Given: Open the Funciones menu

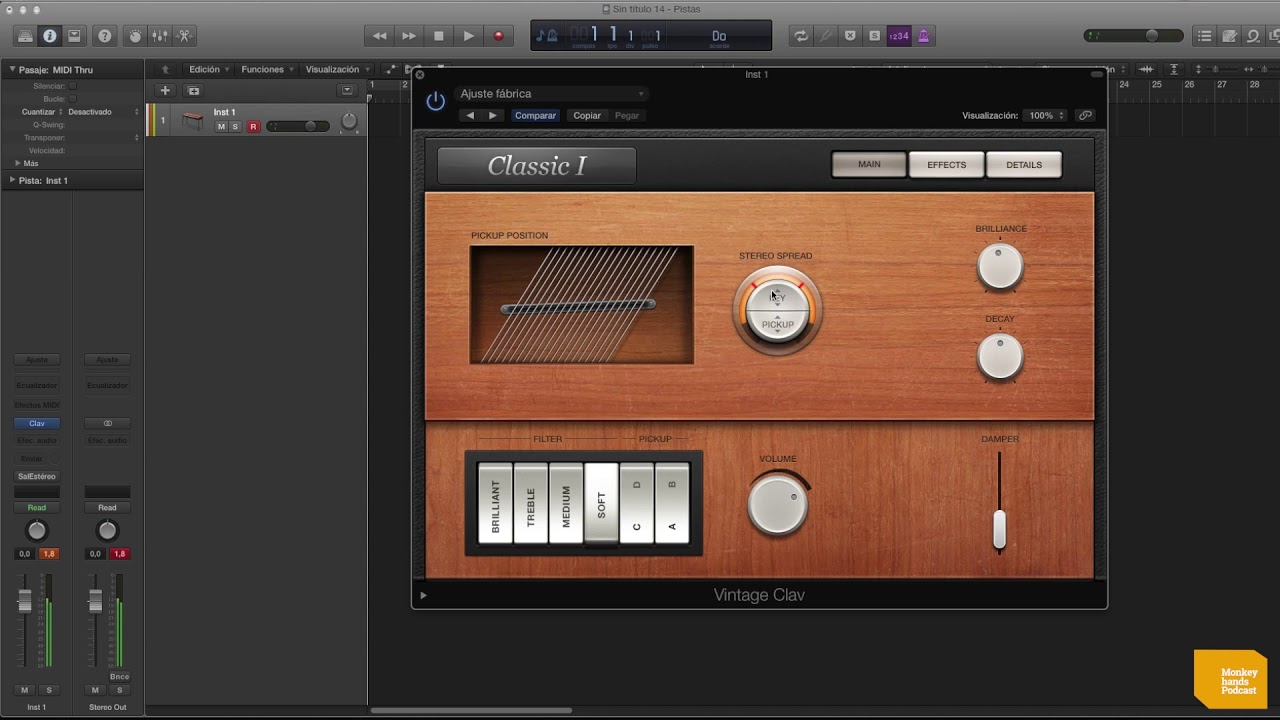Looking at the screenshot, I should [267, 70].
